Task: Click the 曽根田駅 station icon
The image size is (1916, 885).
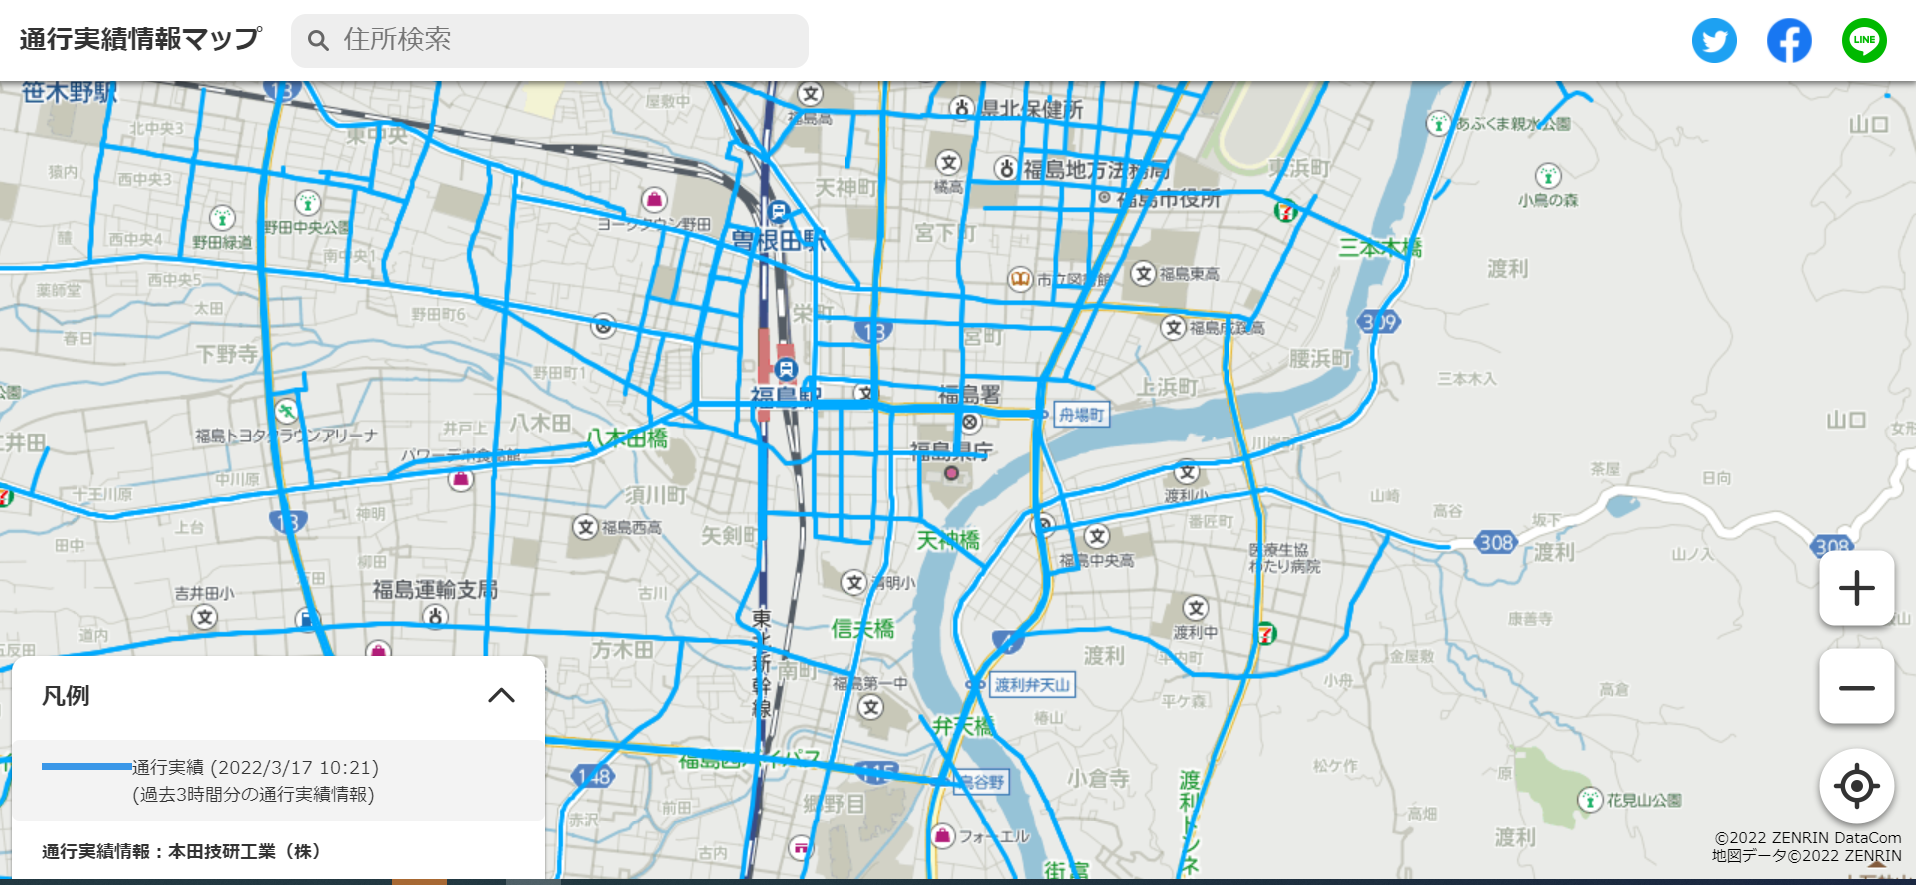Action: (x=778, y=211)
